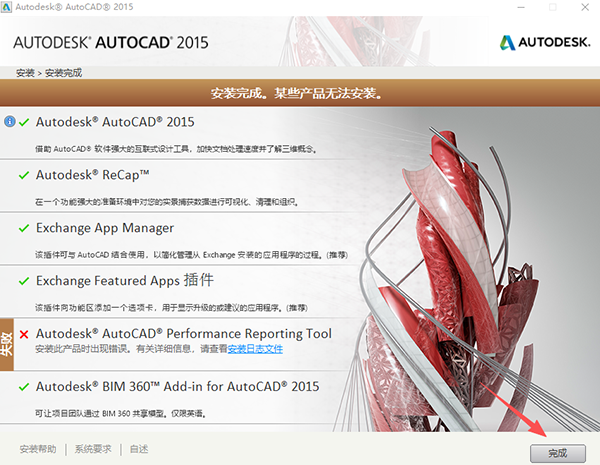Select the AutoCAD Performance Reporting Tool name

tap(183, 333)
